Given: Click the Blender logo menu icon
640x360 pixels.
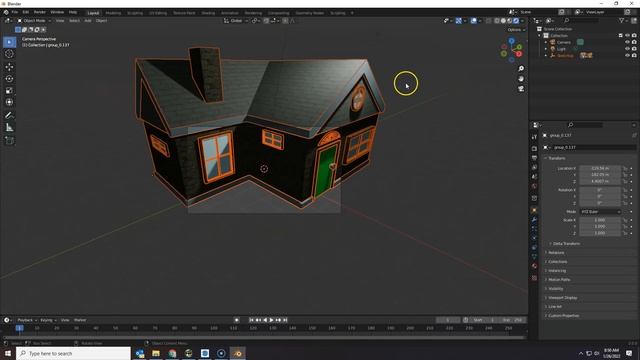Looking at the screenshot, I should 6,12.
